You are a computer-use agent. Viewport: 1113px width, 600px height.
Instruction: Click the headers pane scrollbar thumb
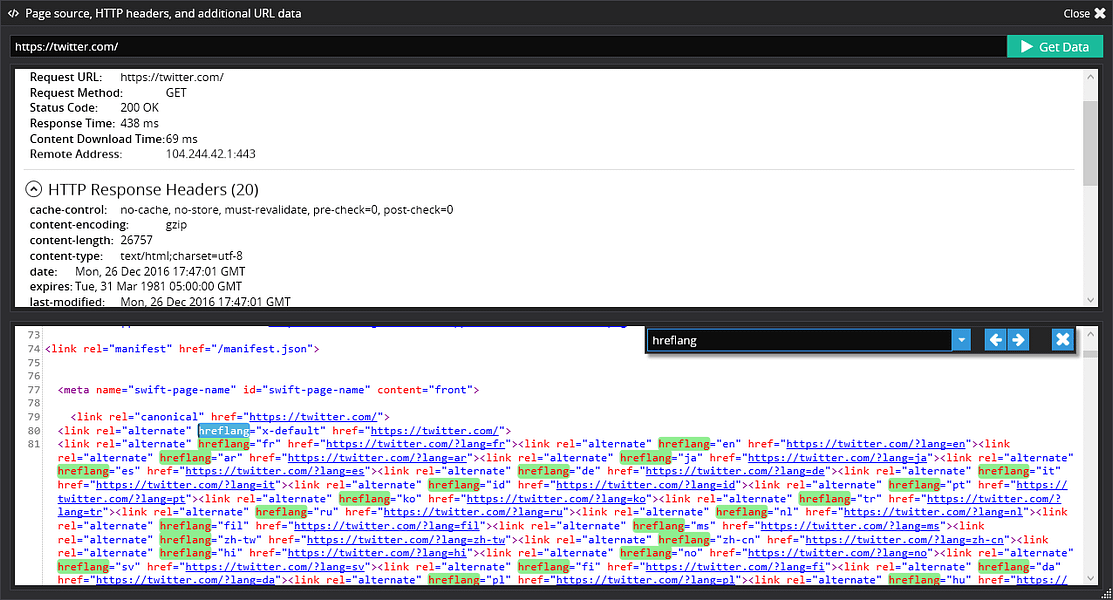(1090, 143)
